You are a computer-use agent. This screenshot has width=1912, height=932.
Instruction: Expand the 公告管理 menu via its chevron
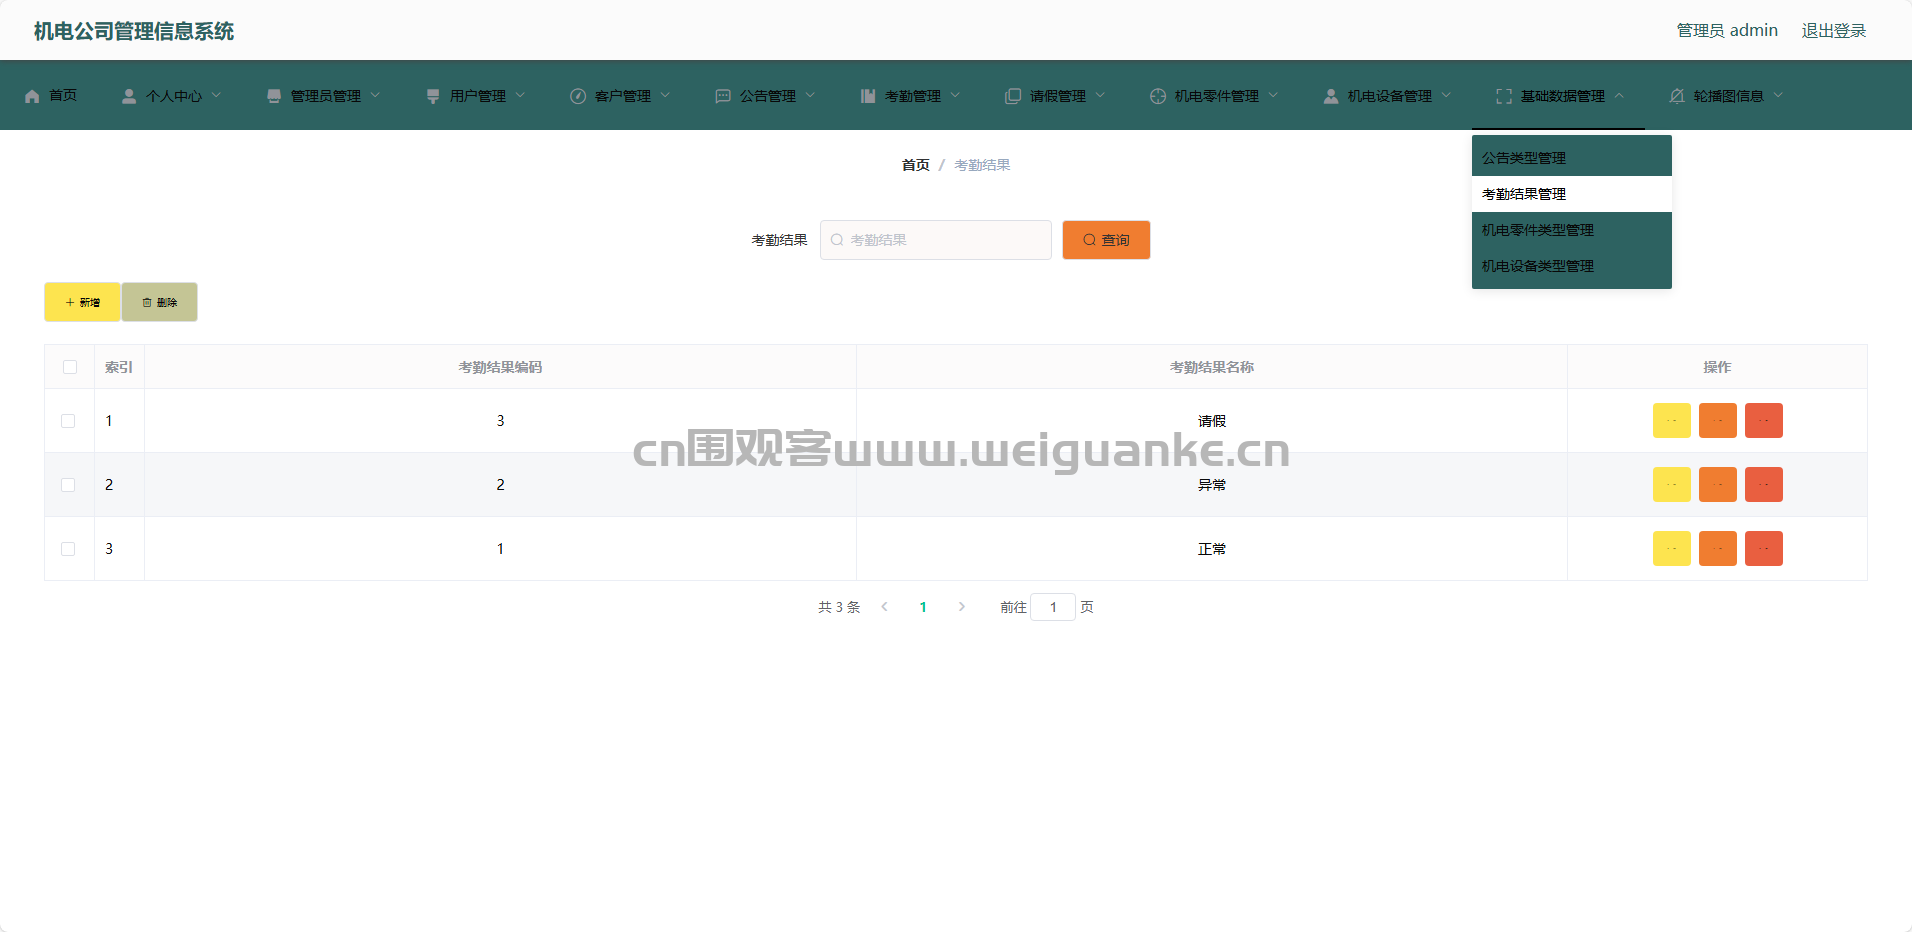click(x=810, y=95)
